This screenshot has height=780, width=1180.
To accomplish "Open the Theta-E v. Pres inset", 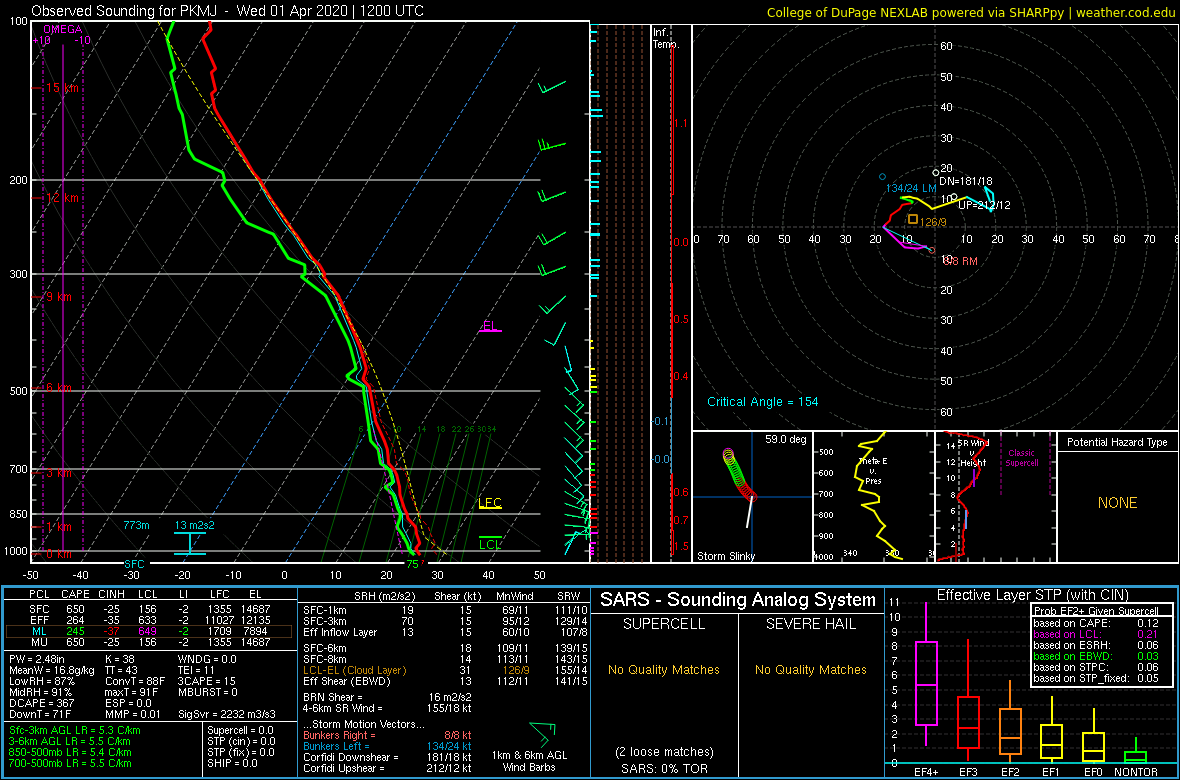I will click(873, 497).
